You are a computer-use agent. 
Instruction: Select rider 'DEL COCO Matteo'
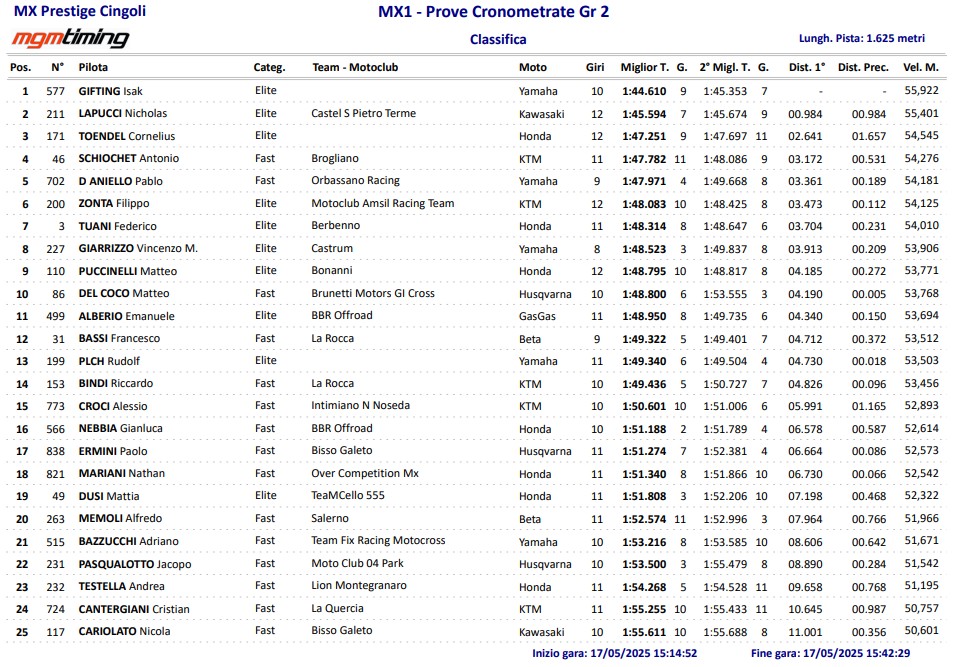124,293
